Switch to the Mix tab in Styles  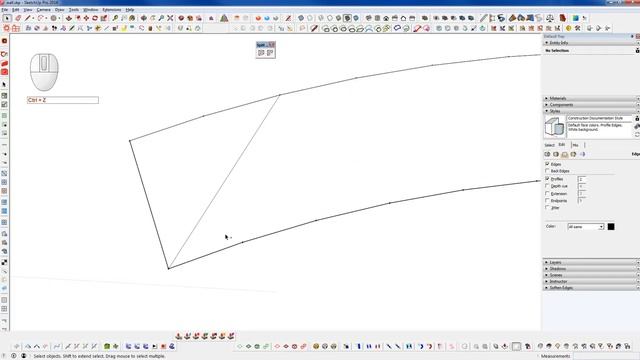pyautogui.click(x=575, y=145)
